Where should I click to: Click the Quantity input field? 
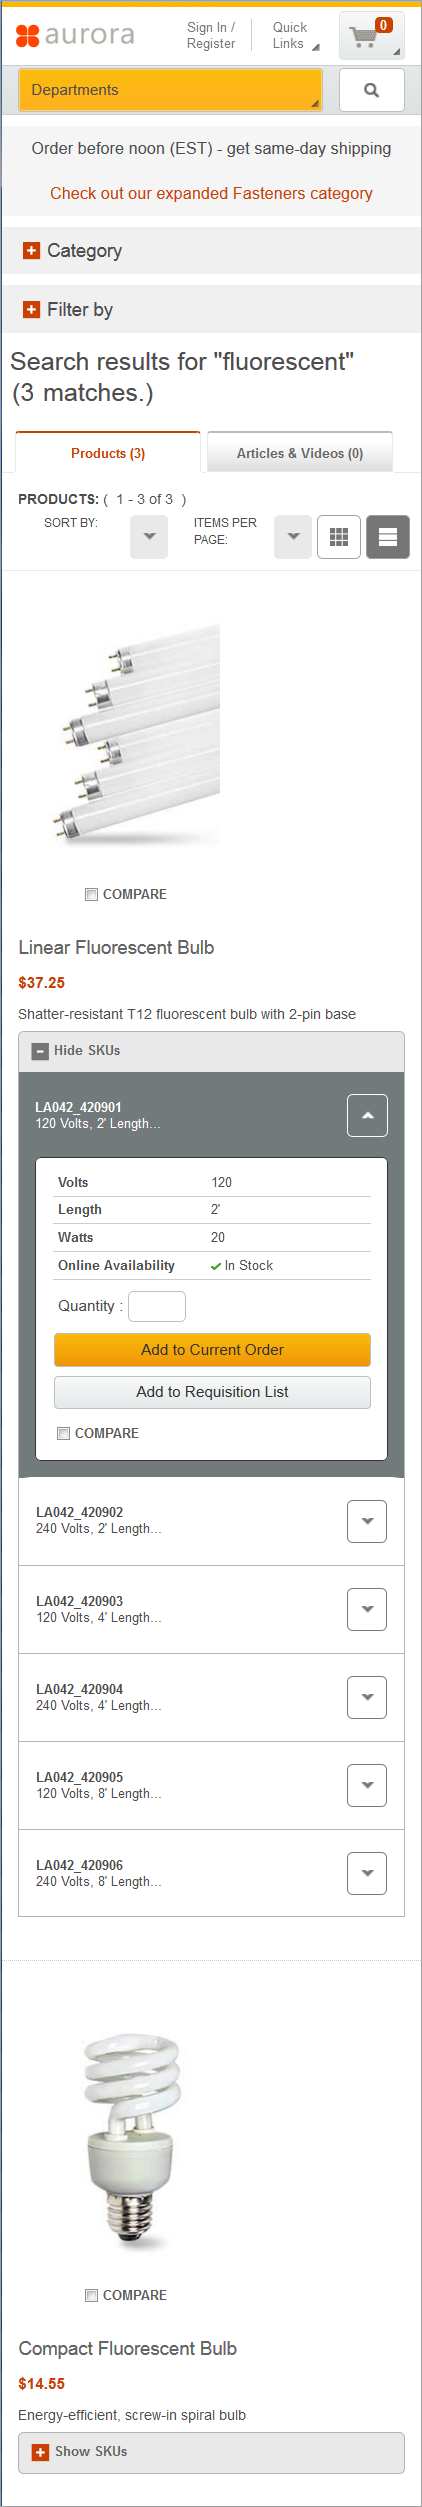[x=157, y=1306]
